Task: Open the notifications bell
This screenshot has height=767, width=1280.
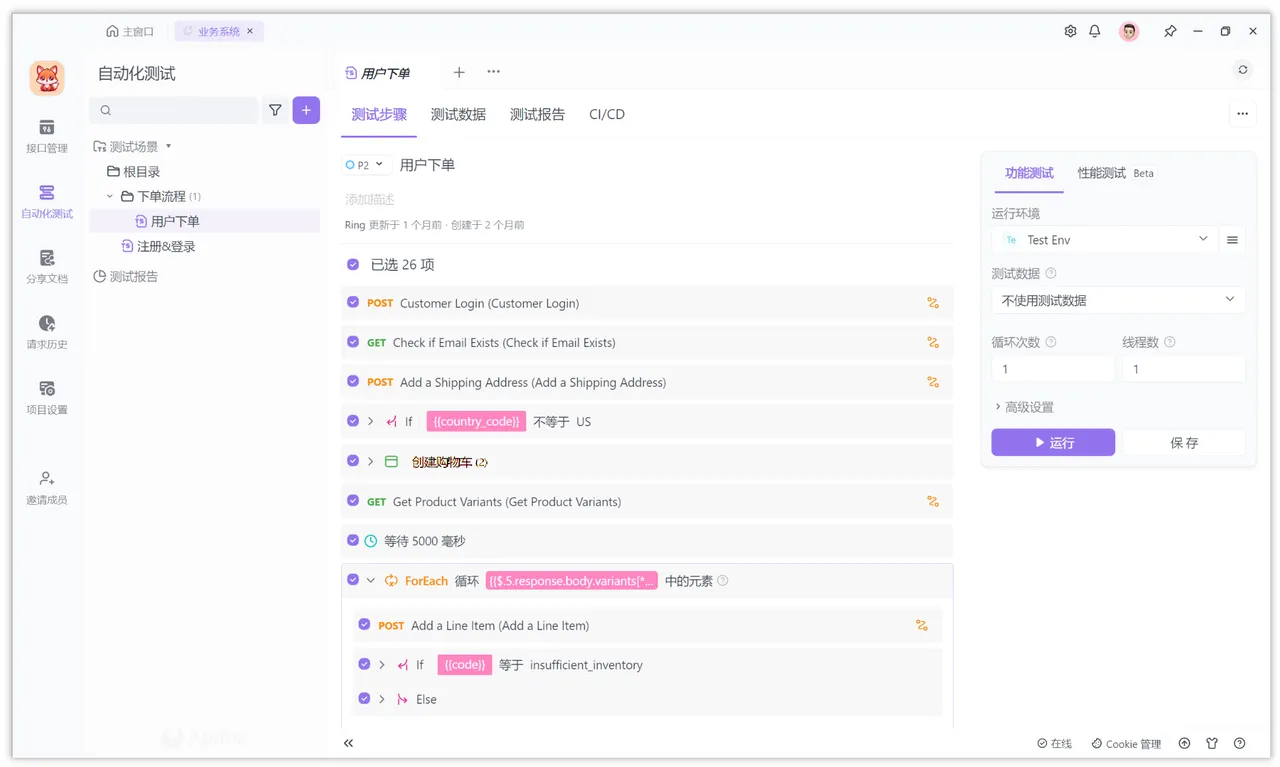Action: 1095,31
